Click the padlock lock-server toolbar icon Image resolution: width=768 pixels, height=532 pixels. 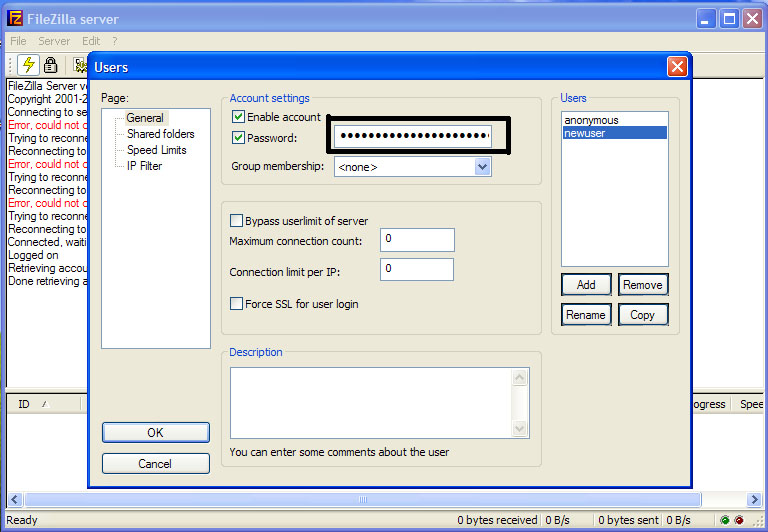click(x=50, y=65)
